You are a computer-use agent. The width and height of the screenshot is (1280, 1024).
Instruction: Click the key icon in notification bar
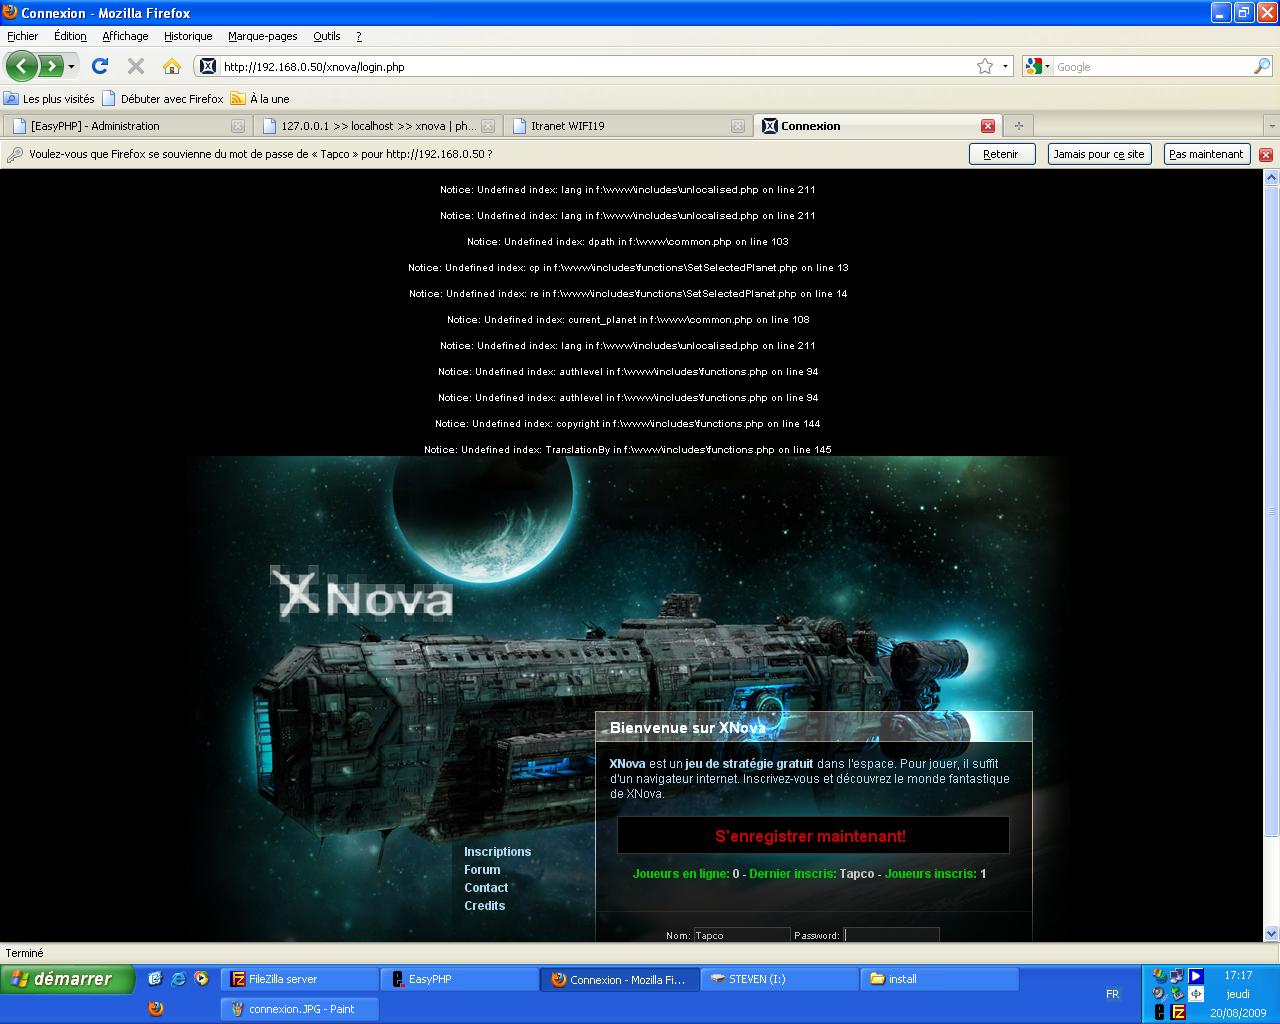(15, 154)
